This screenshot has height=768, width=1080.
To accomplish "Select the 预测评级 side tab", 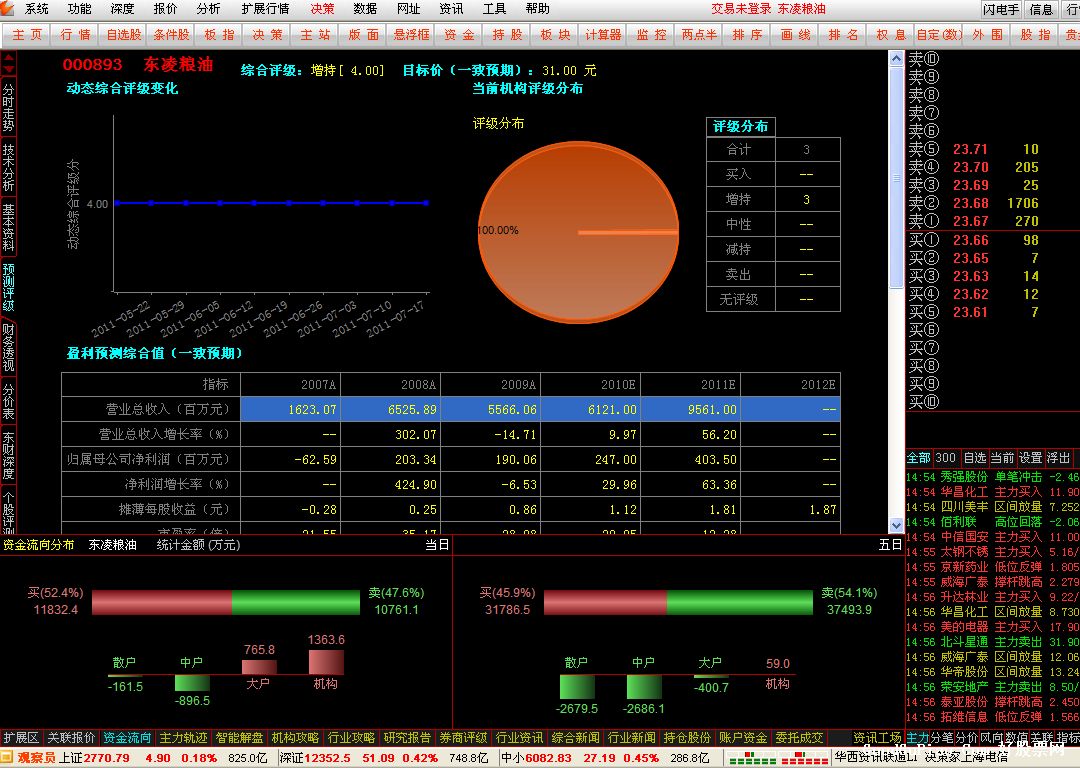I will (x=8, y=287).
